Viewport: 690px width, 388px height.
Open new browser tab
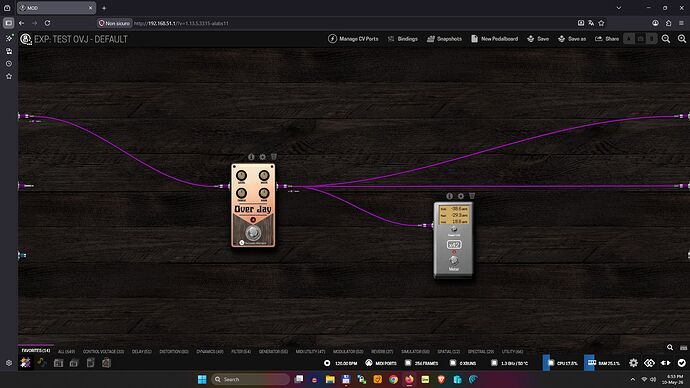coord(104,8)
